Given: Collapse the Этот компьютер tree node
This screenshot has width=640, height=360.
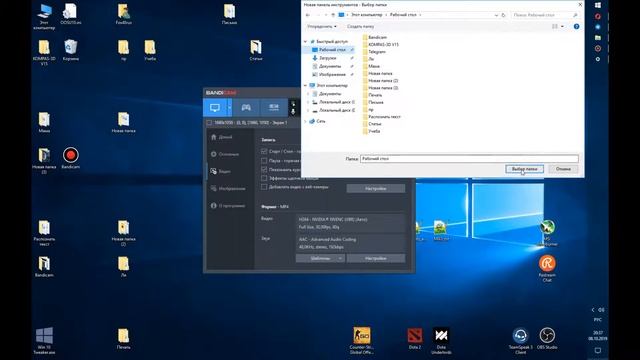Looking at the screenshot, I should (305, 85).
